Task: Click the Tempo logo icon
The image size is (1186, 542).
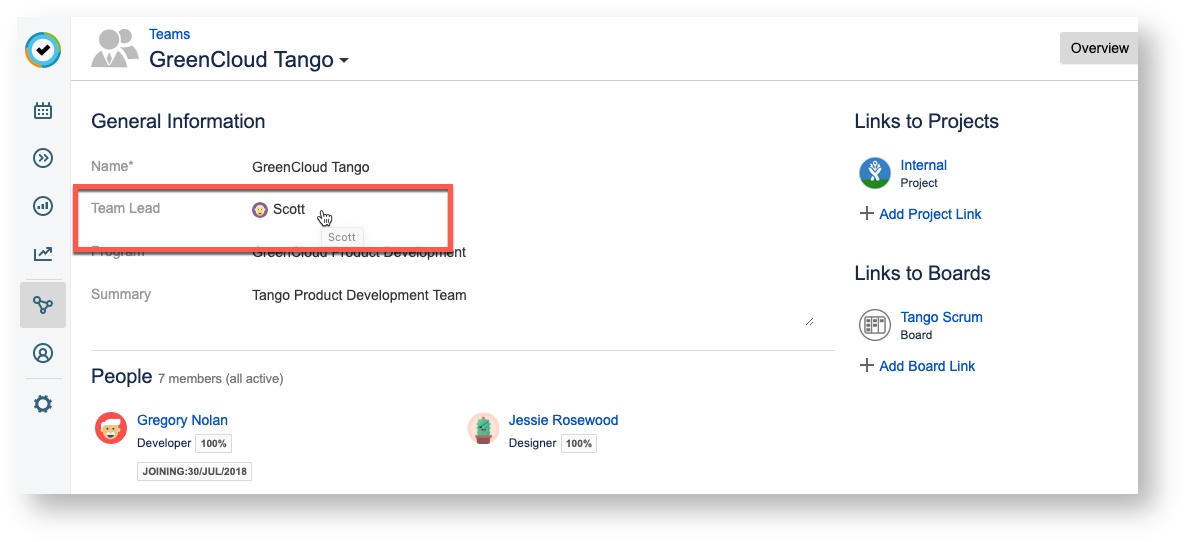Action: [43, 50]
